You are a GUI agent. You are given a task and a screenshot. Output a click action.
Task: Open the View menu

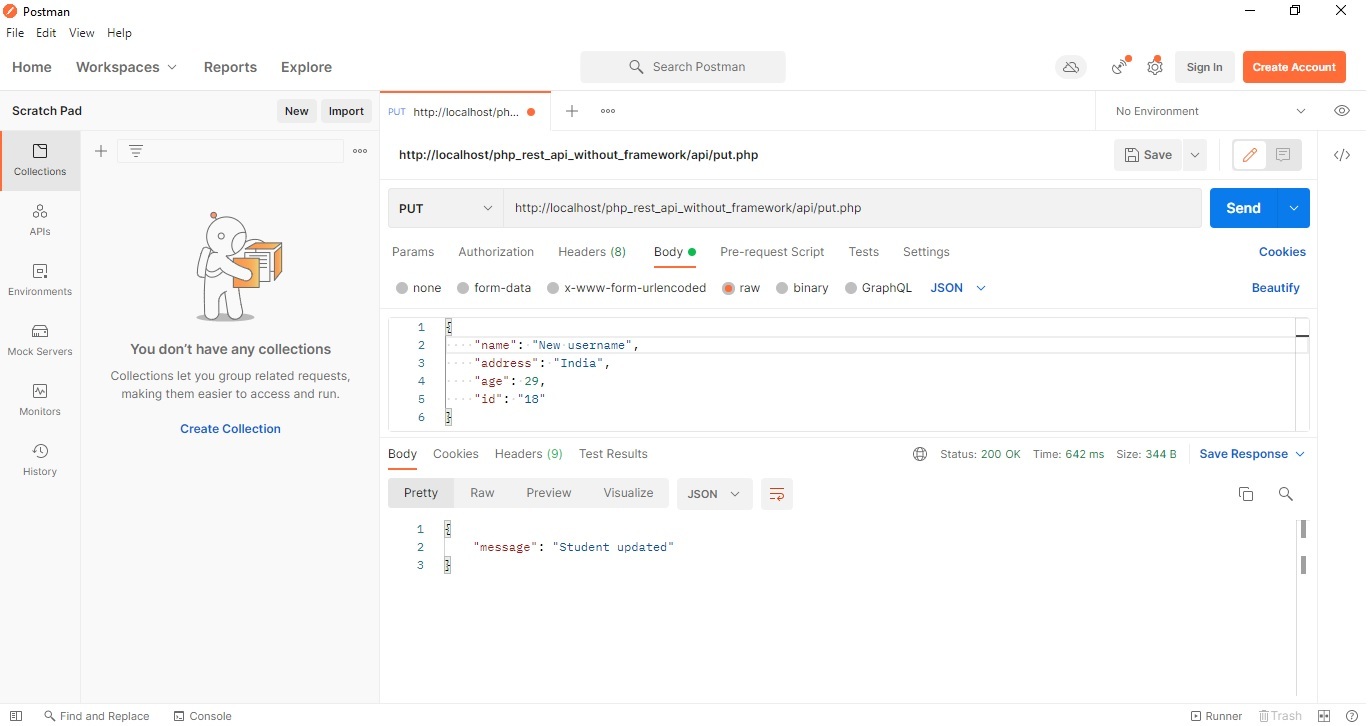[x=81, y=33]
